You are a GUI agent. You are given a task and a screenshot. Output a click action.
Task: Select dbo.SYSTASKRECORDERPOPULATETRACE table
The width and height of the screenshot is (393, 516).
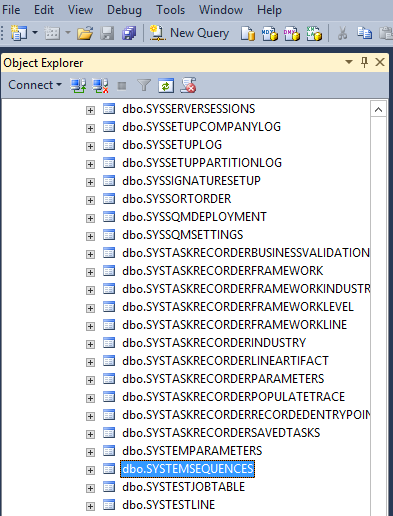coord(233,397)
